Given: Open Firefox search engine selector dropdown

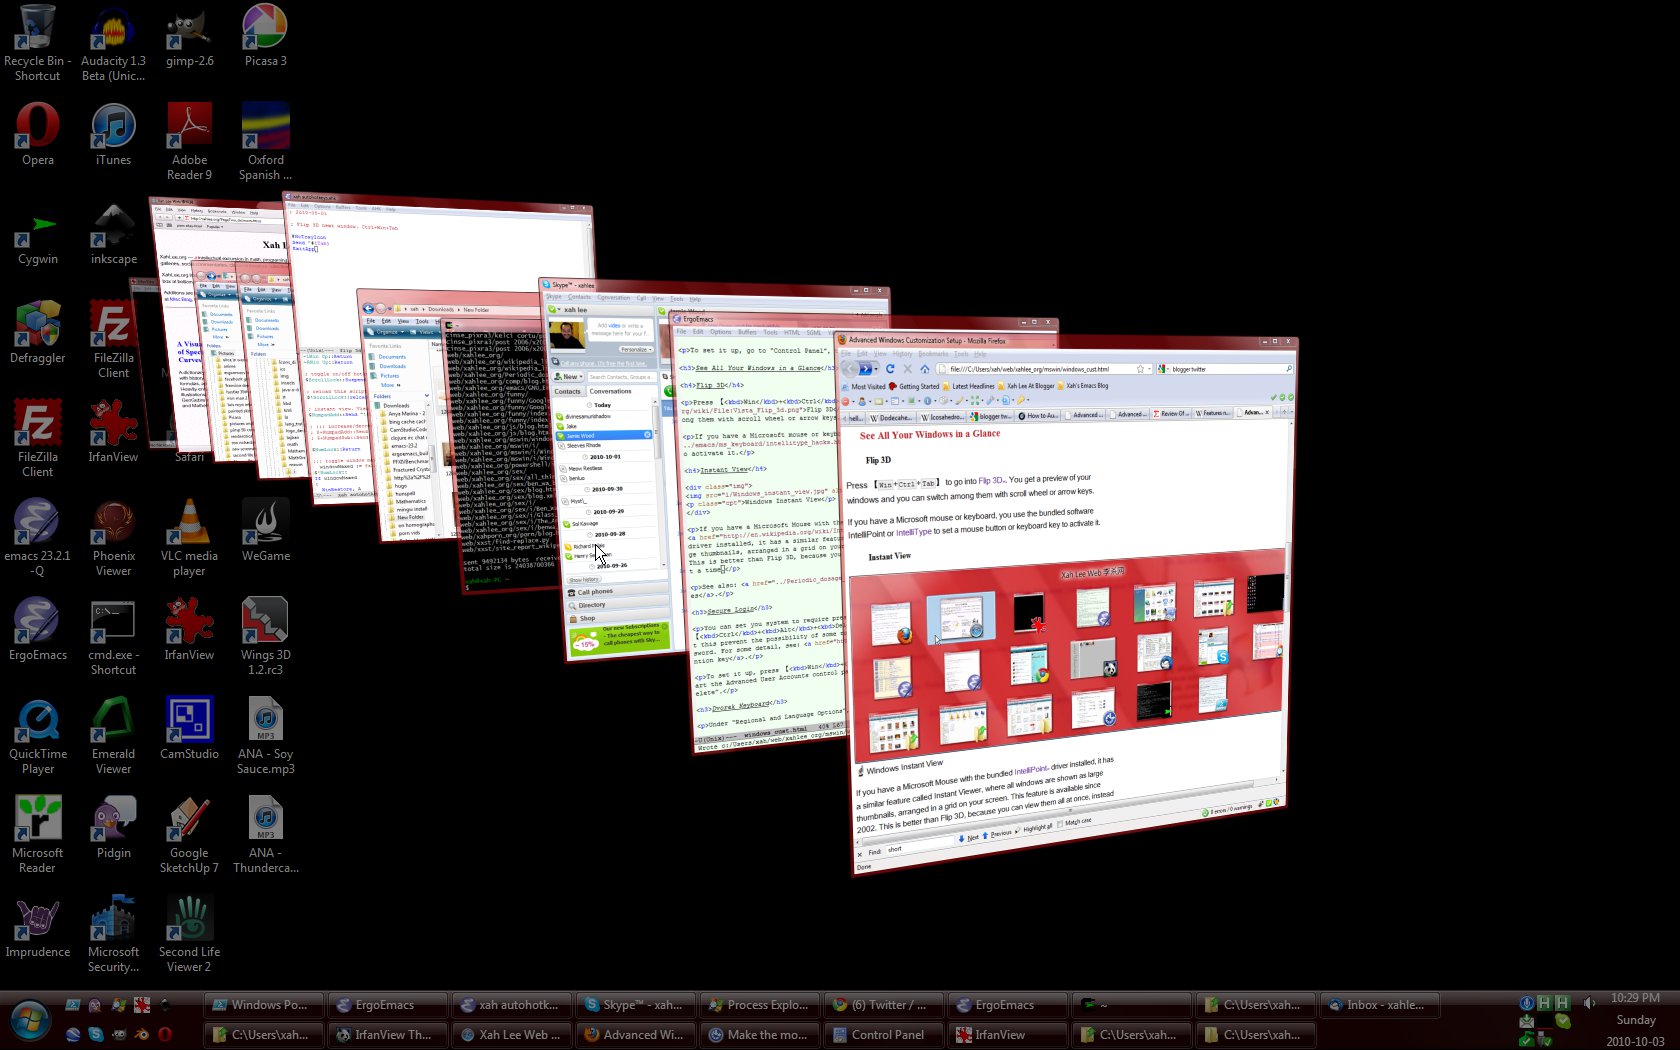Looking at the screenshot, I should tap(1164, 369).
